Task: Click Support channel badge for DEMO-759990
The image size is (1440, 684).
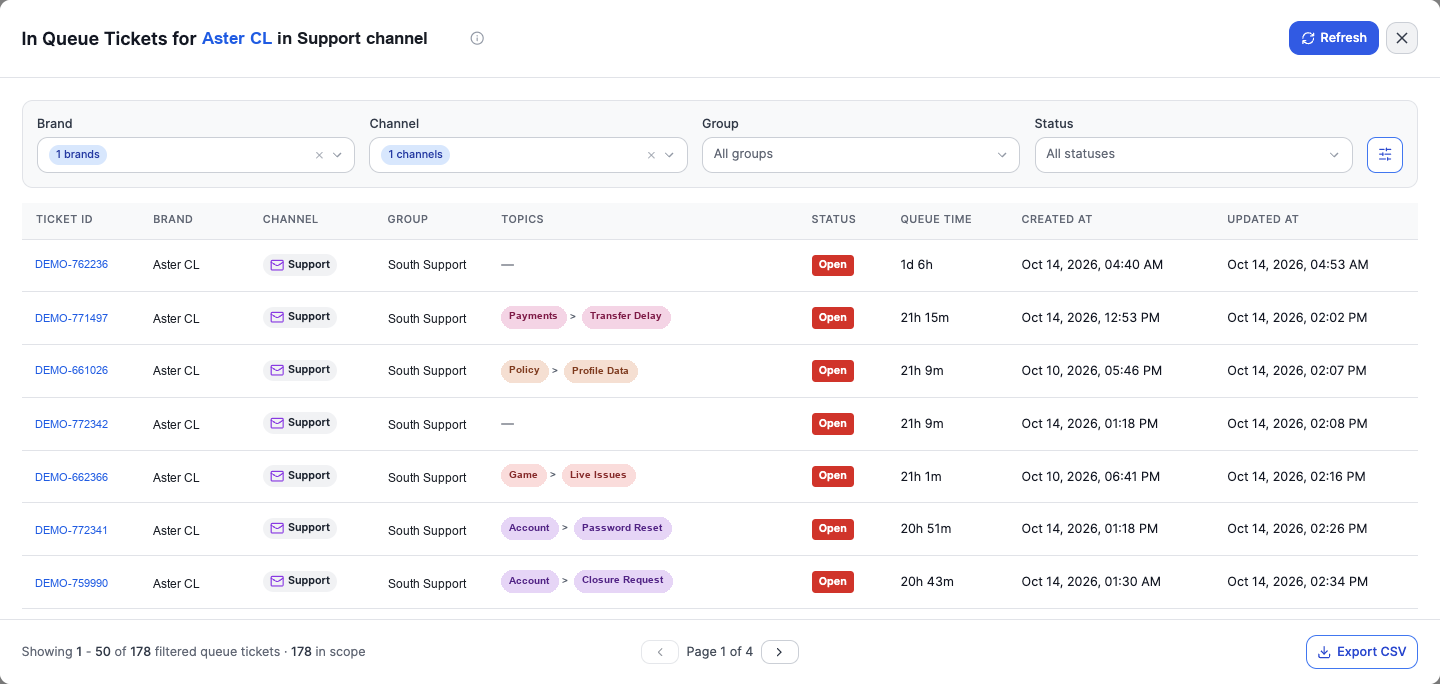Action: click(300, 581)
